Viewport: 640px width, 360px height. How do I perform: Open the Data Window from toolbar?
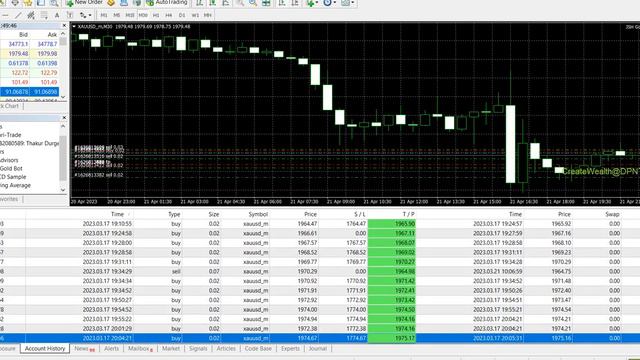[15, 3]
